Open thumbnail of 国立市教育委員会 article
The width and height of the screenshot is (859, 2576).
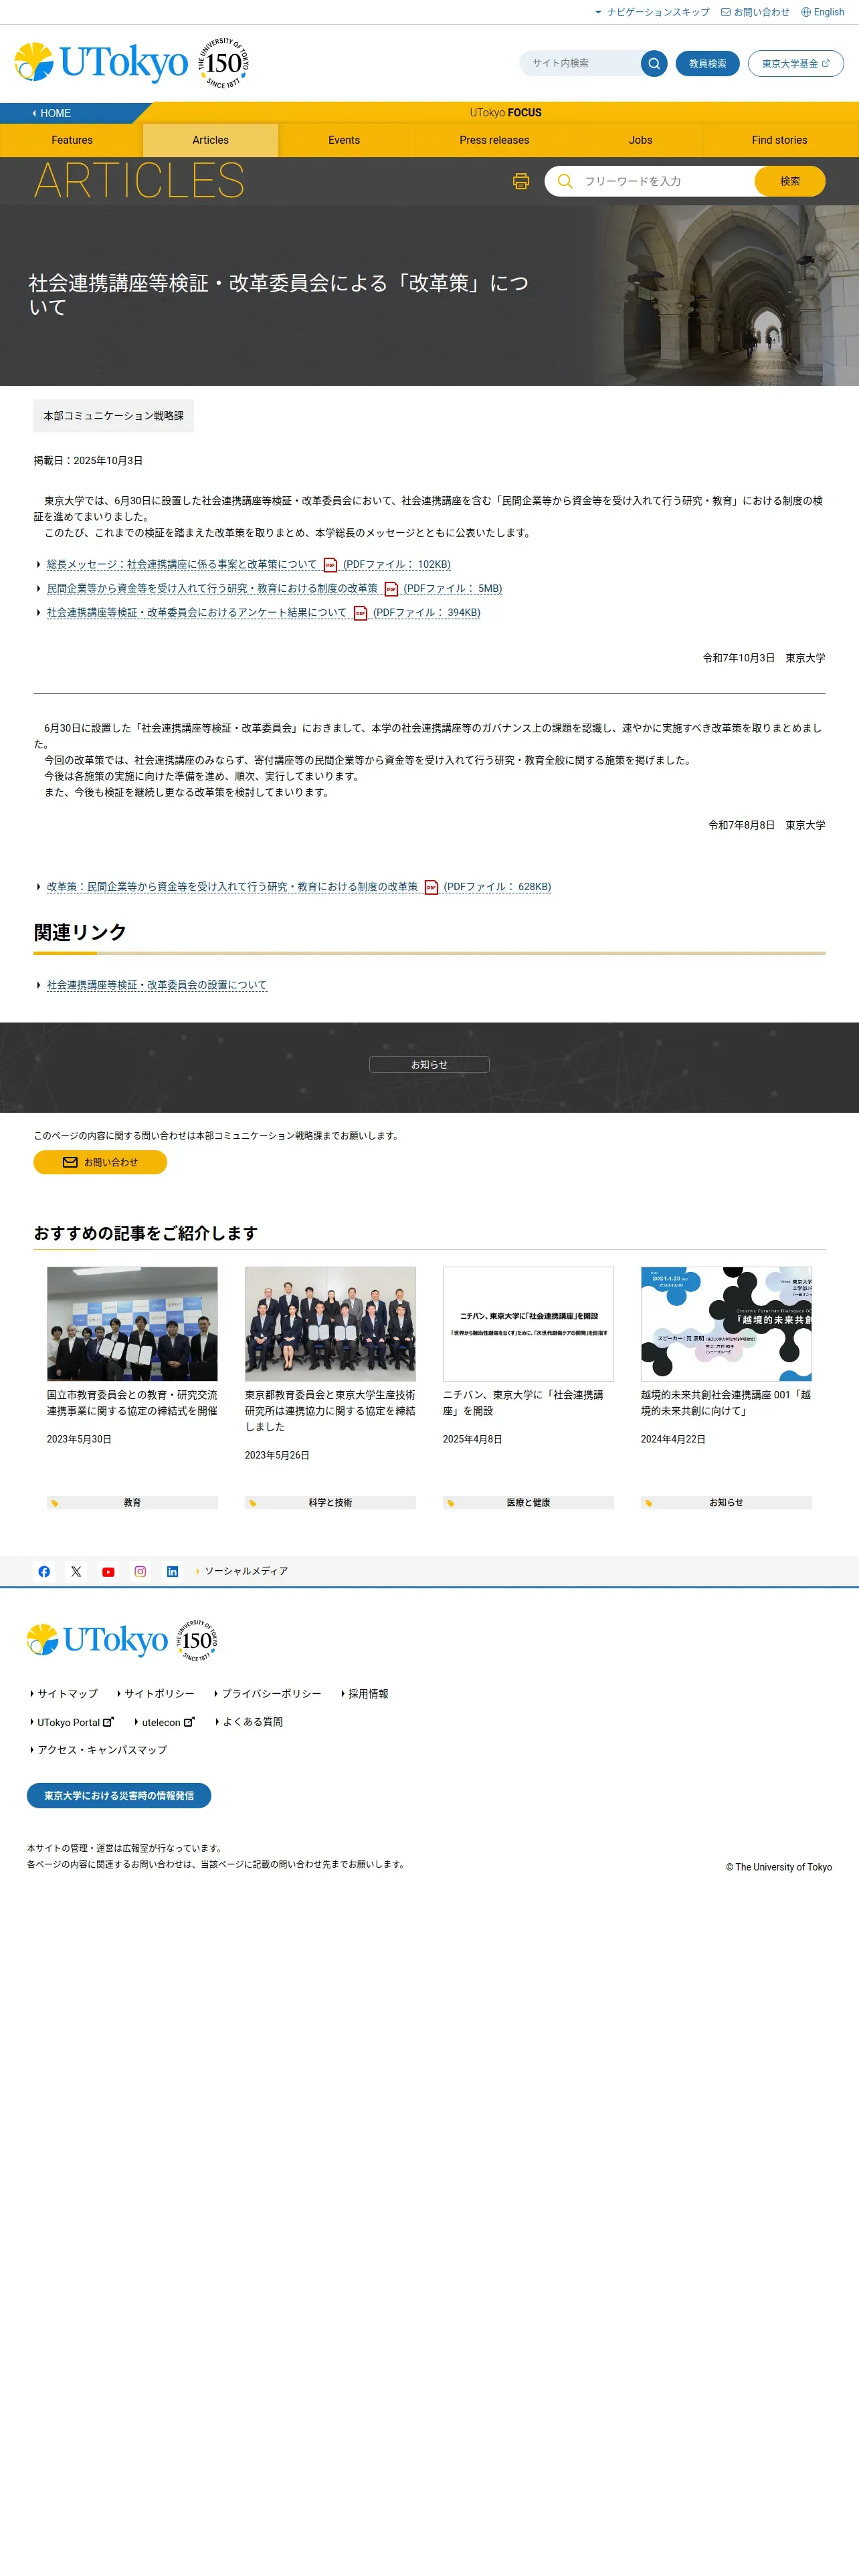point(132,1324)
